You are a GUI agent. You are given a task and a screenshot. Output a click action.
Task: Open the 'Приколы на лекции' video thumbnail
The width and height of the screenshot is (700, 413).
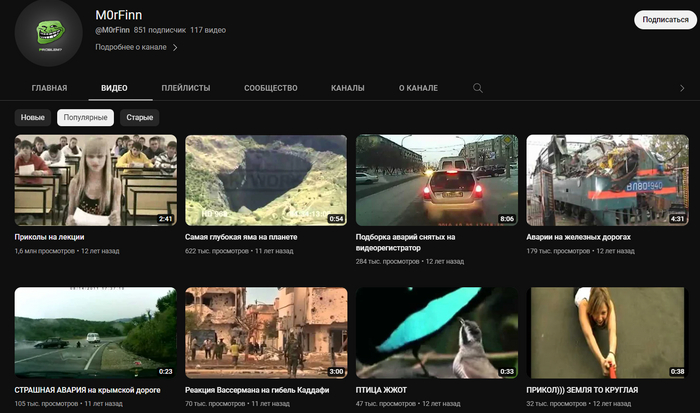point(96,180)
